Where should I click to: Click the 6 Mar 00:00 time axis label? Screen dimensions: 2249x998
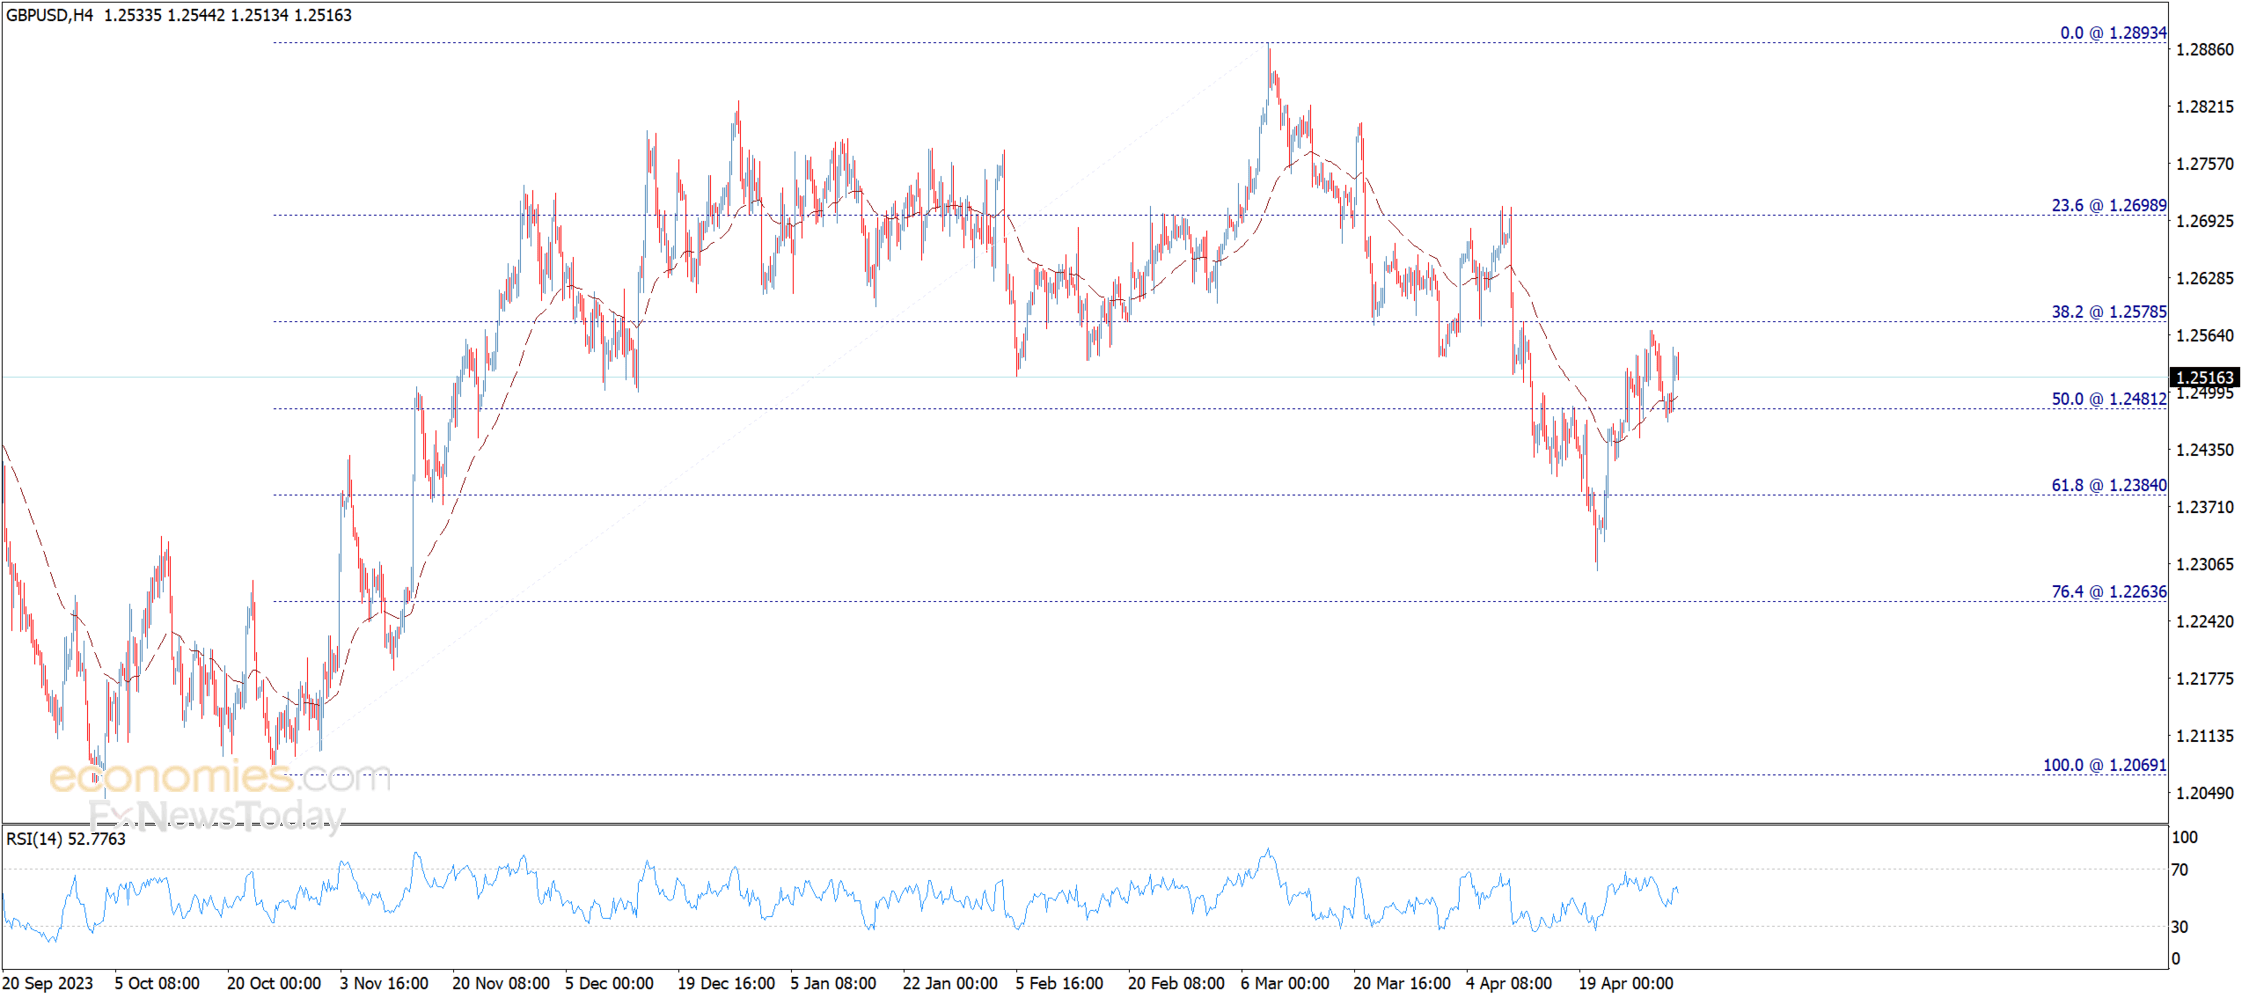coord(1285,983)
